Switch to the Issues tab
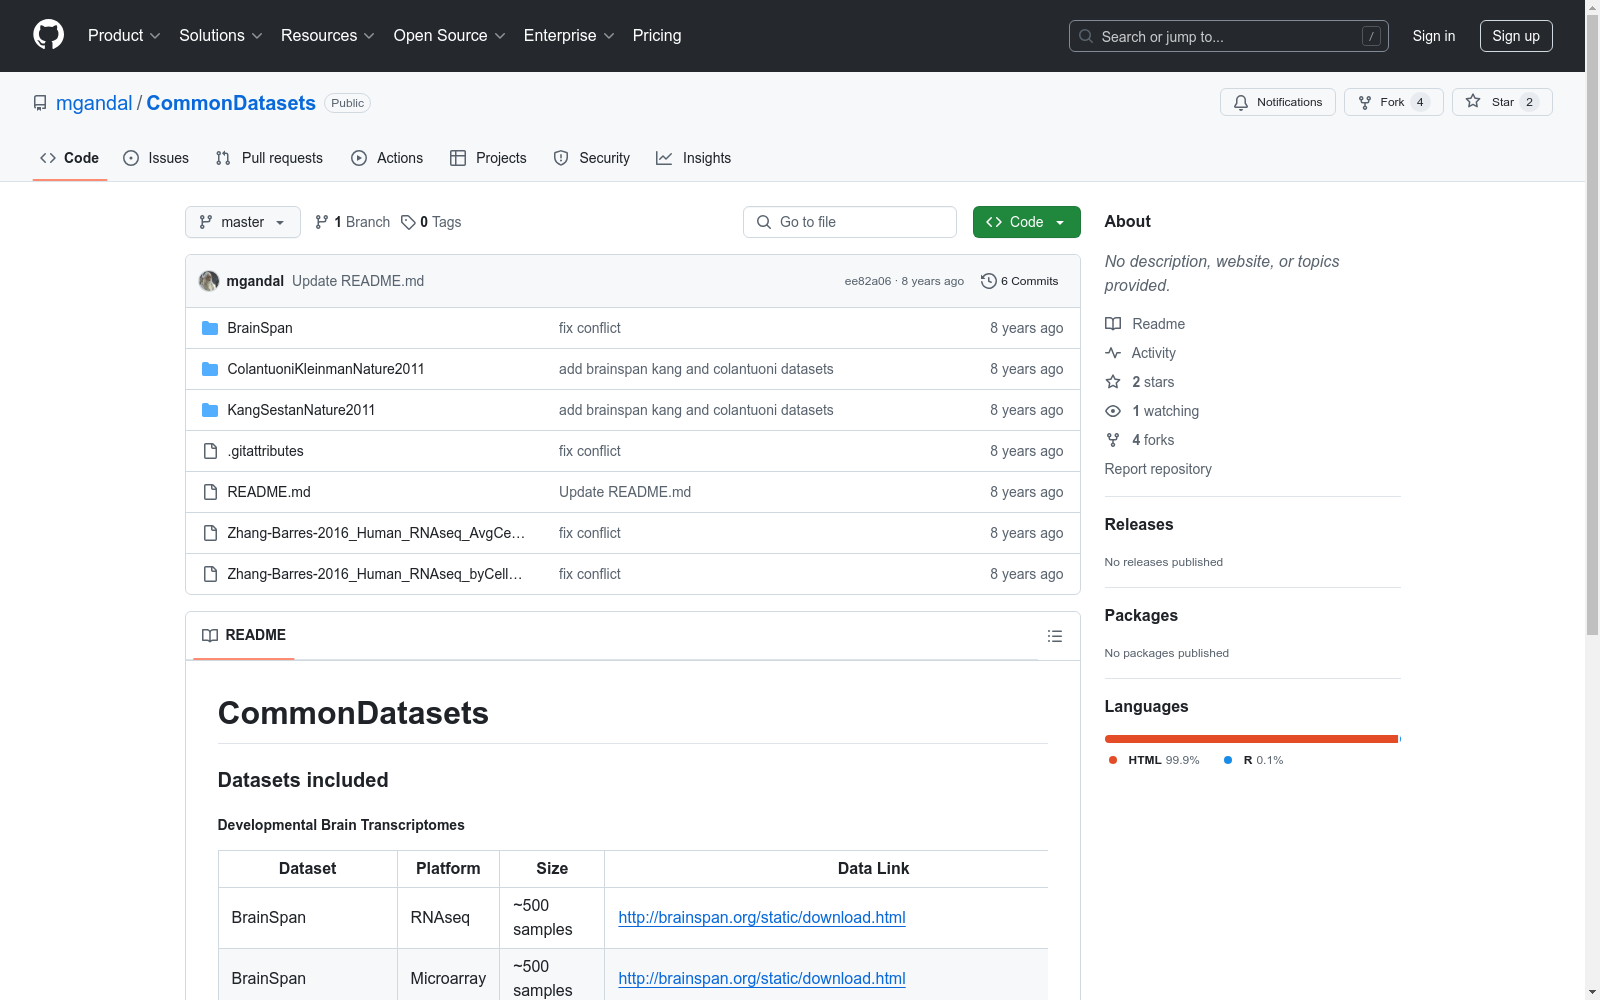Screen dimensions: 1600x1000 (156, 158)
